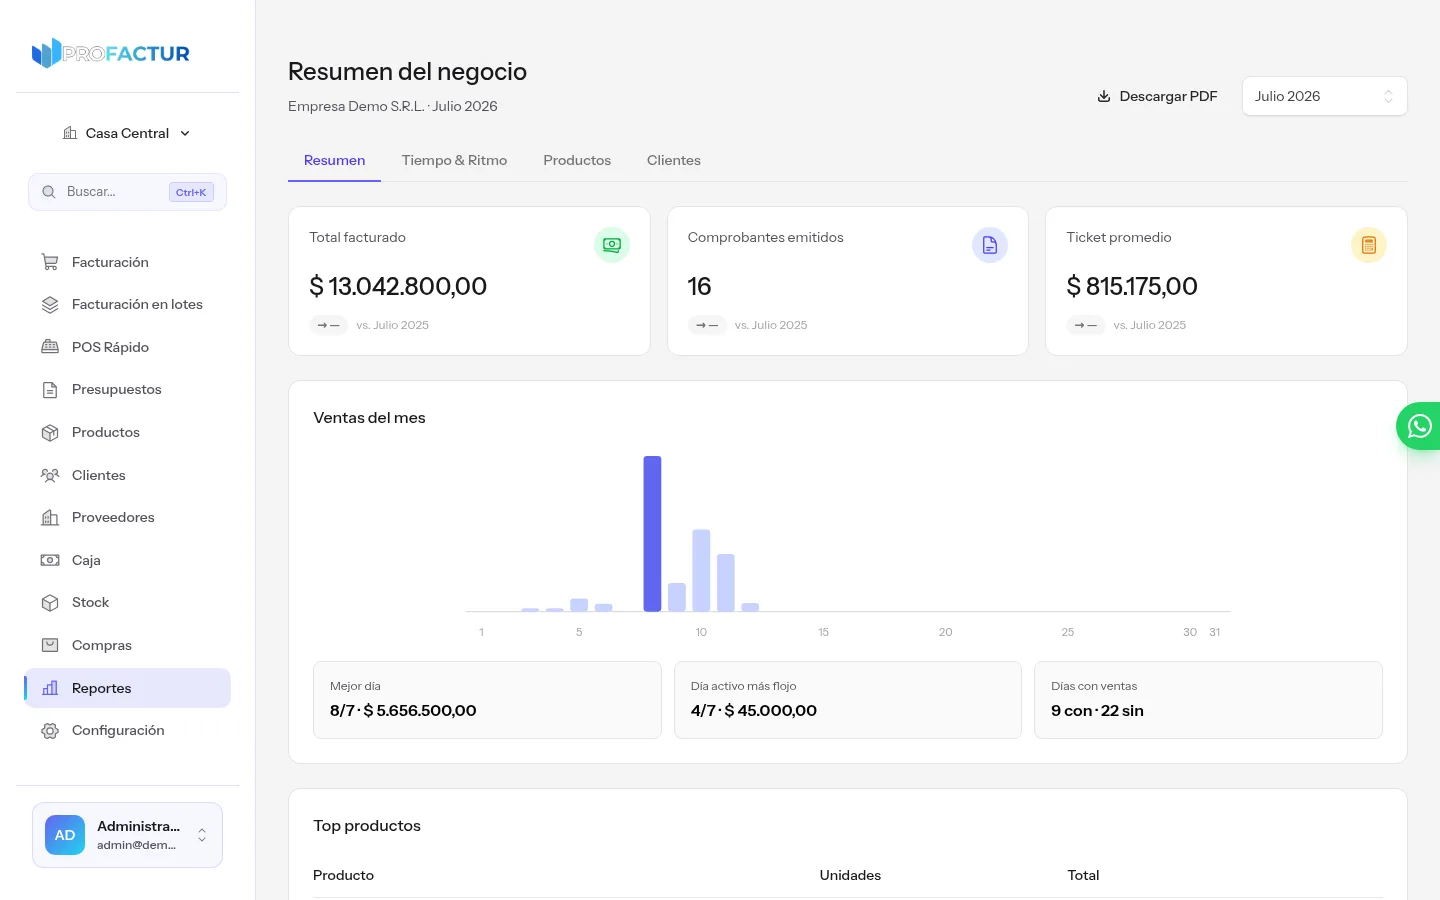Viewport: 1440px width, 900px height.
Task: Open Compras inbox icon
Action: click(50, 645)
